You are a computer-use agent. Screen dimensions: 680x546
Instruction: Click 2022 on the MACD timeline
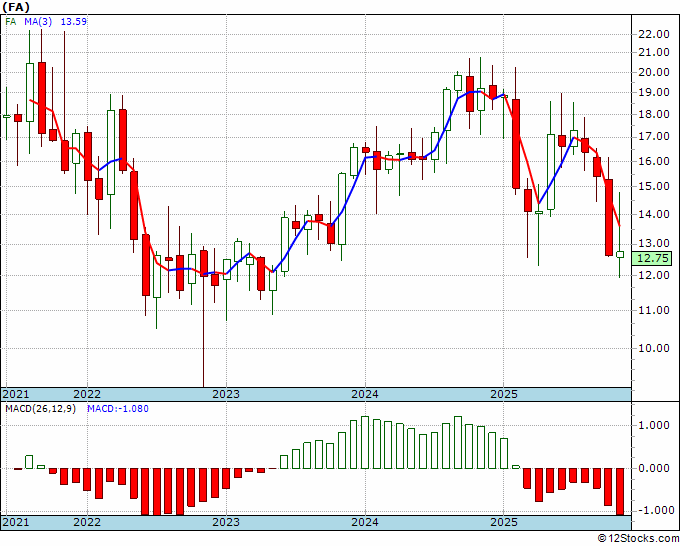[87, 522]
